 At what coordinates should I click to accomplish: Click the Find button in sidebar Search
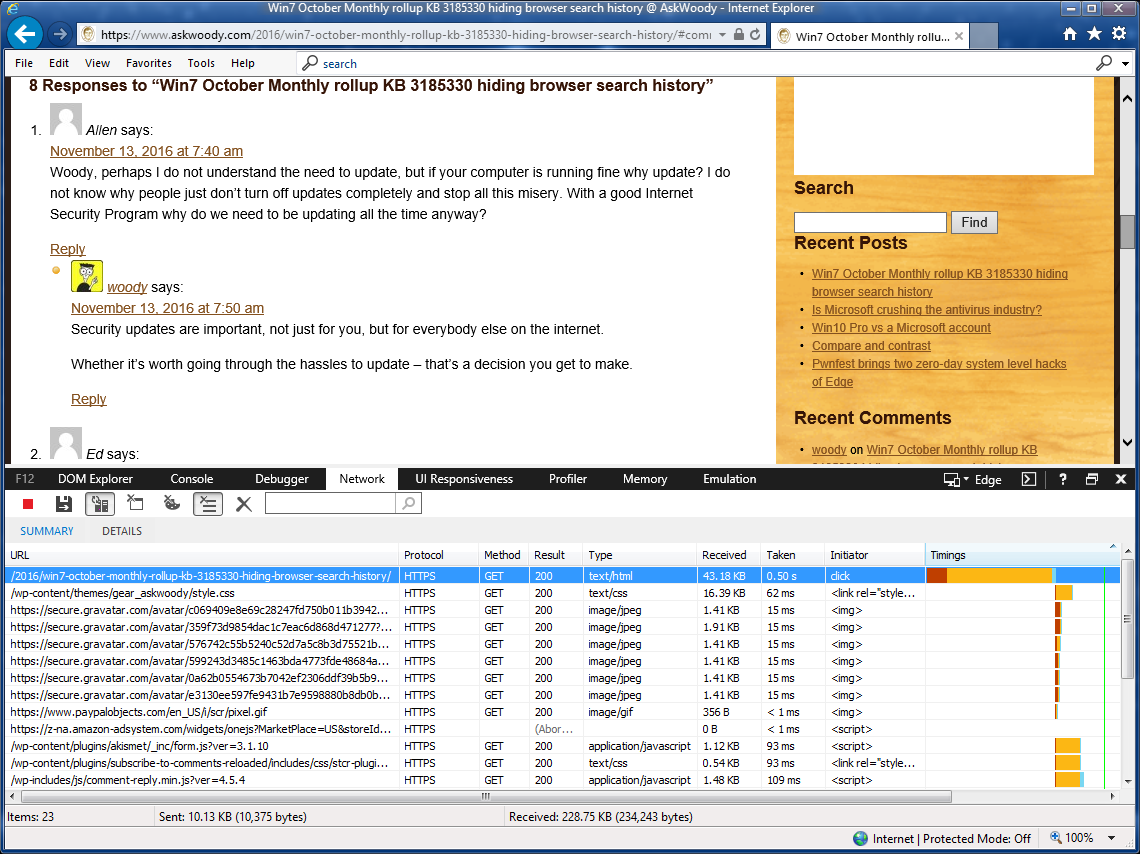pyautogui.click(x=974, y=222)
